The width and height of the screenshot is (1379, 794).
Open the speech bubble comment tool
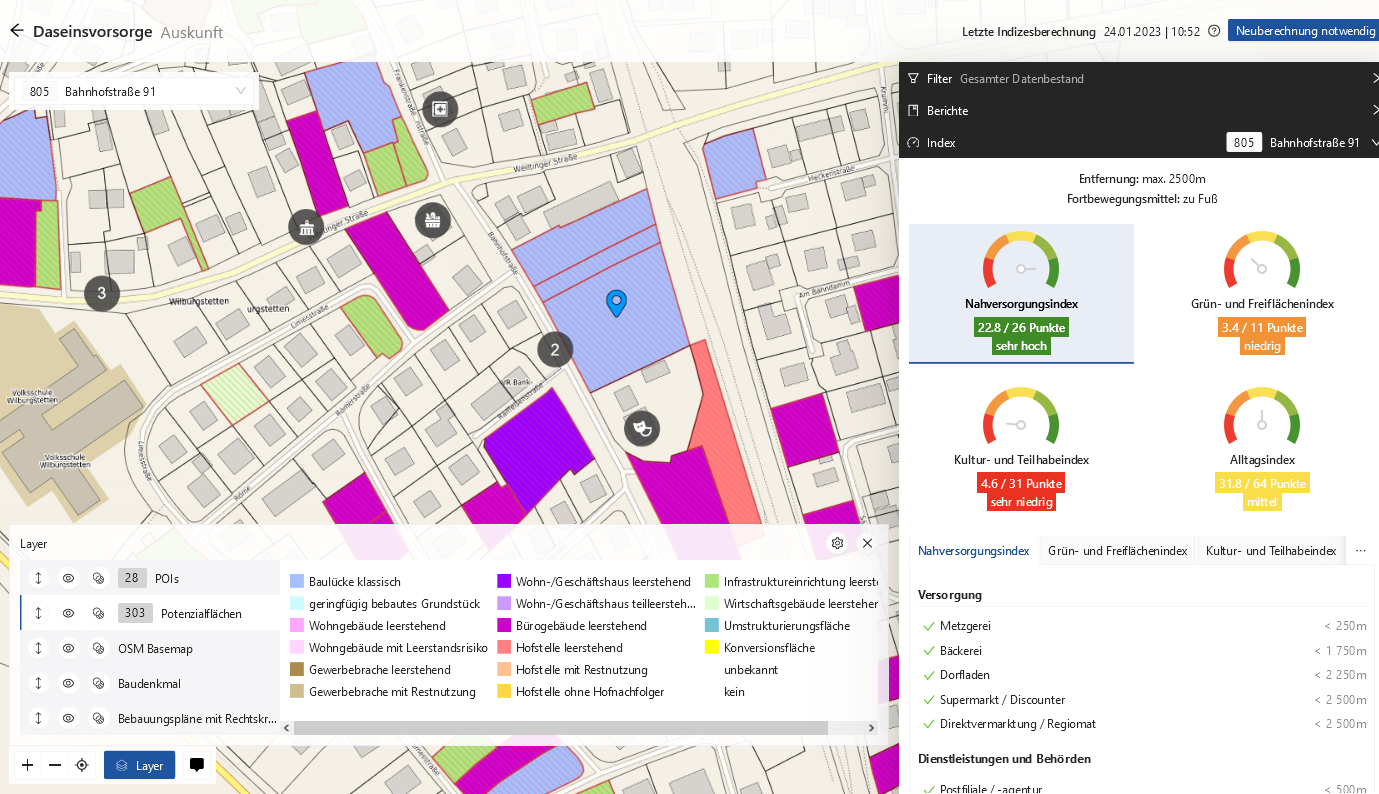[197, 765]
